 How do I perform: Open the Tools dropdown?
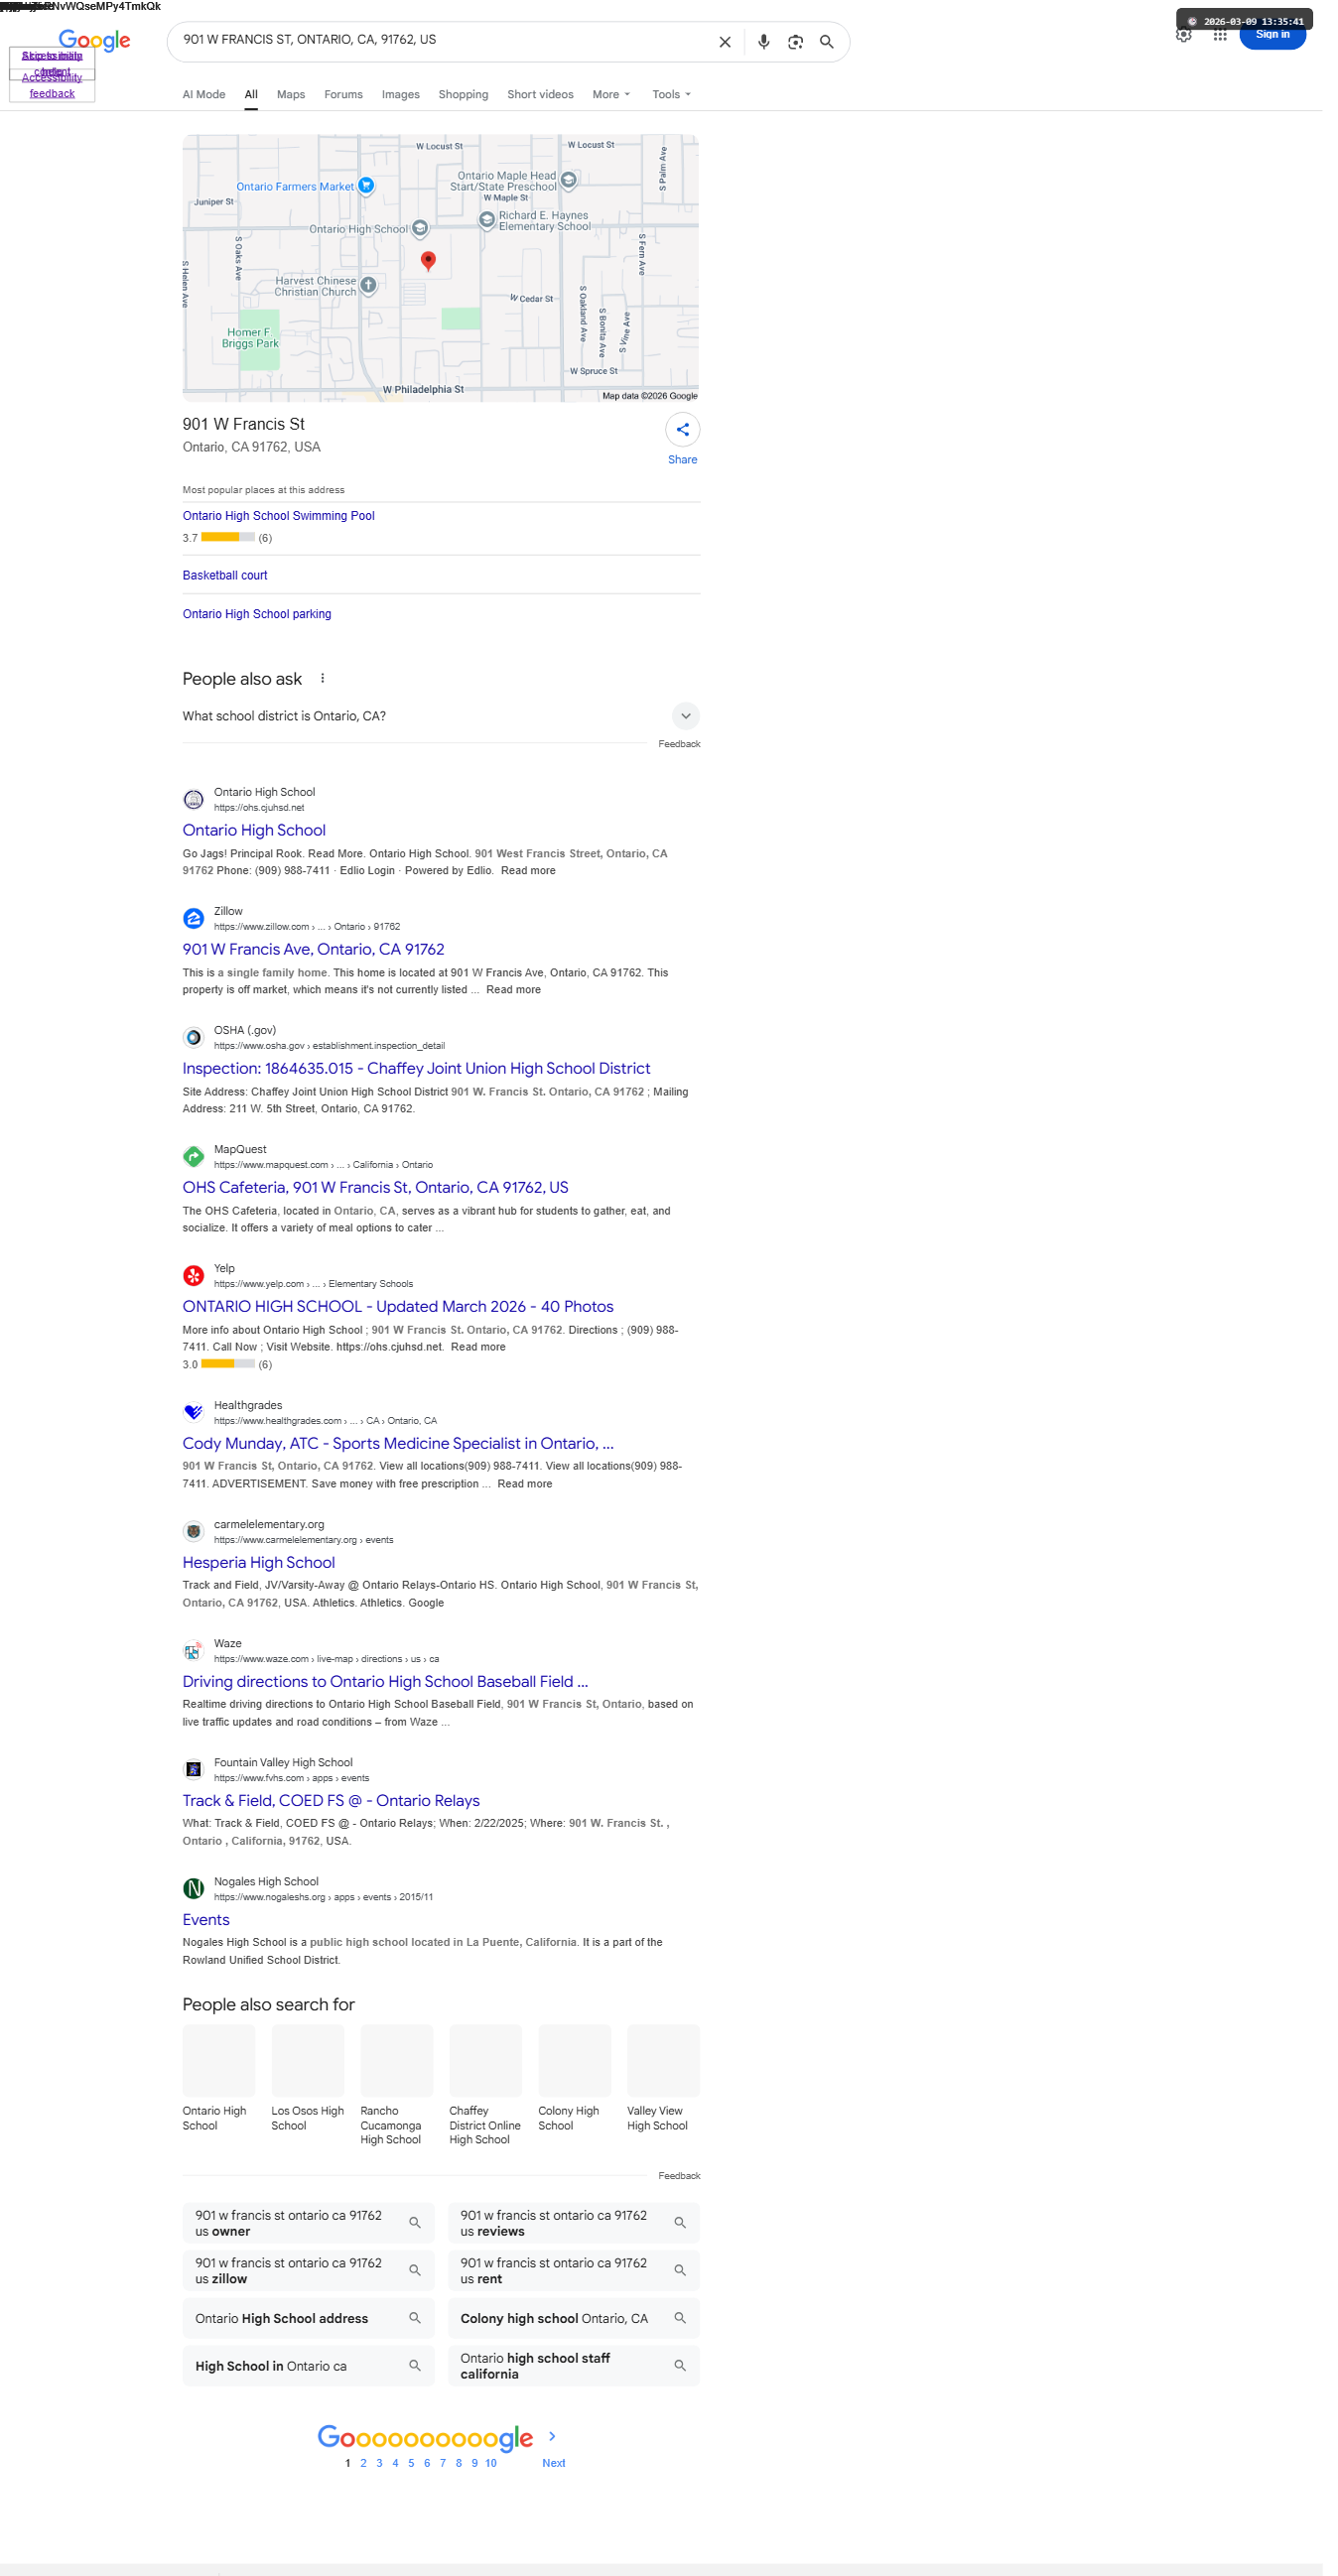[x=679, y=95]
